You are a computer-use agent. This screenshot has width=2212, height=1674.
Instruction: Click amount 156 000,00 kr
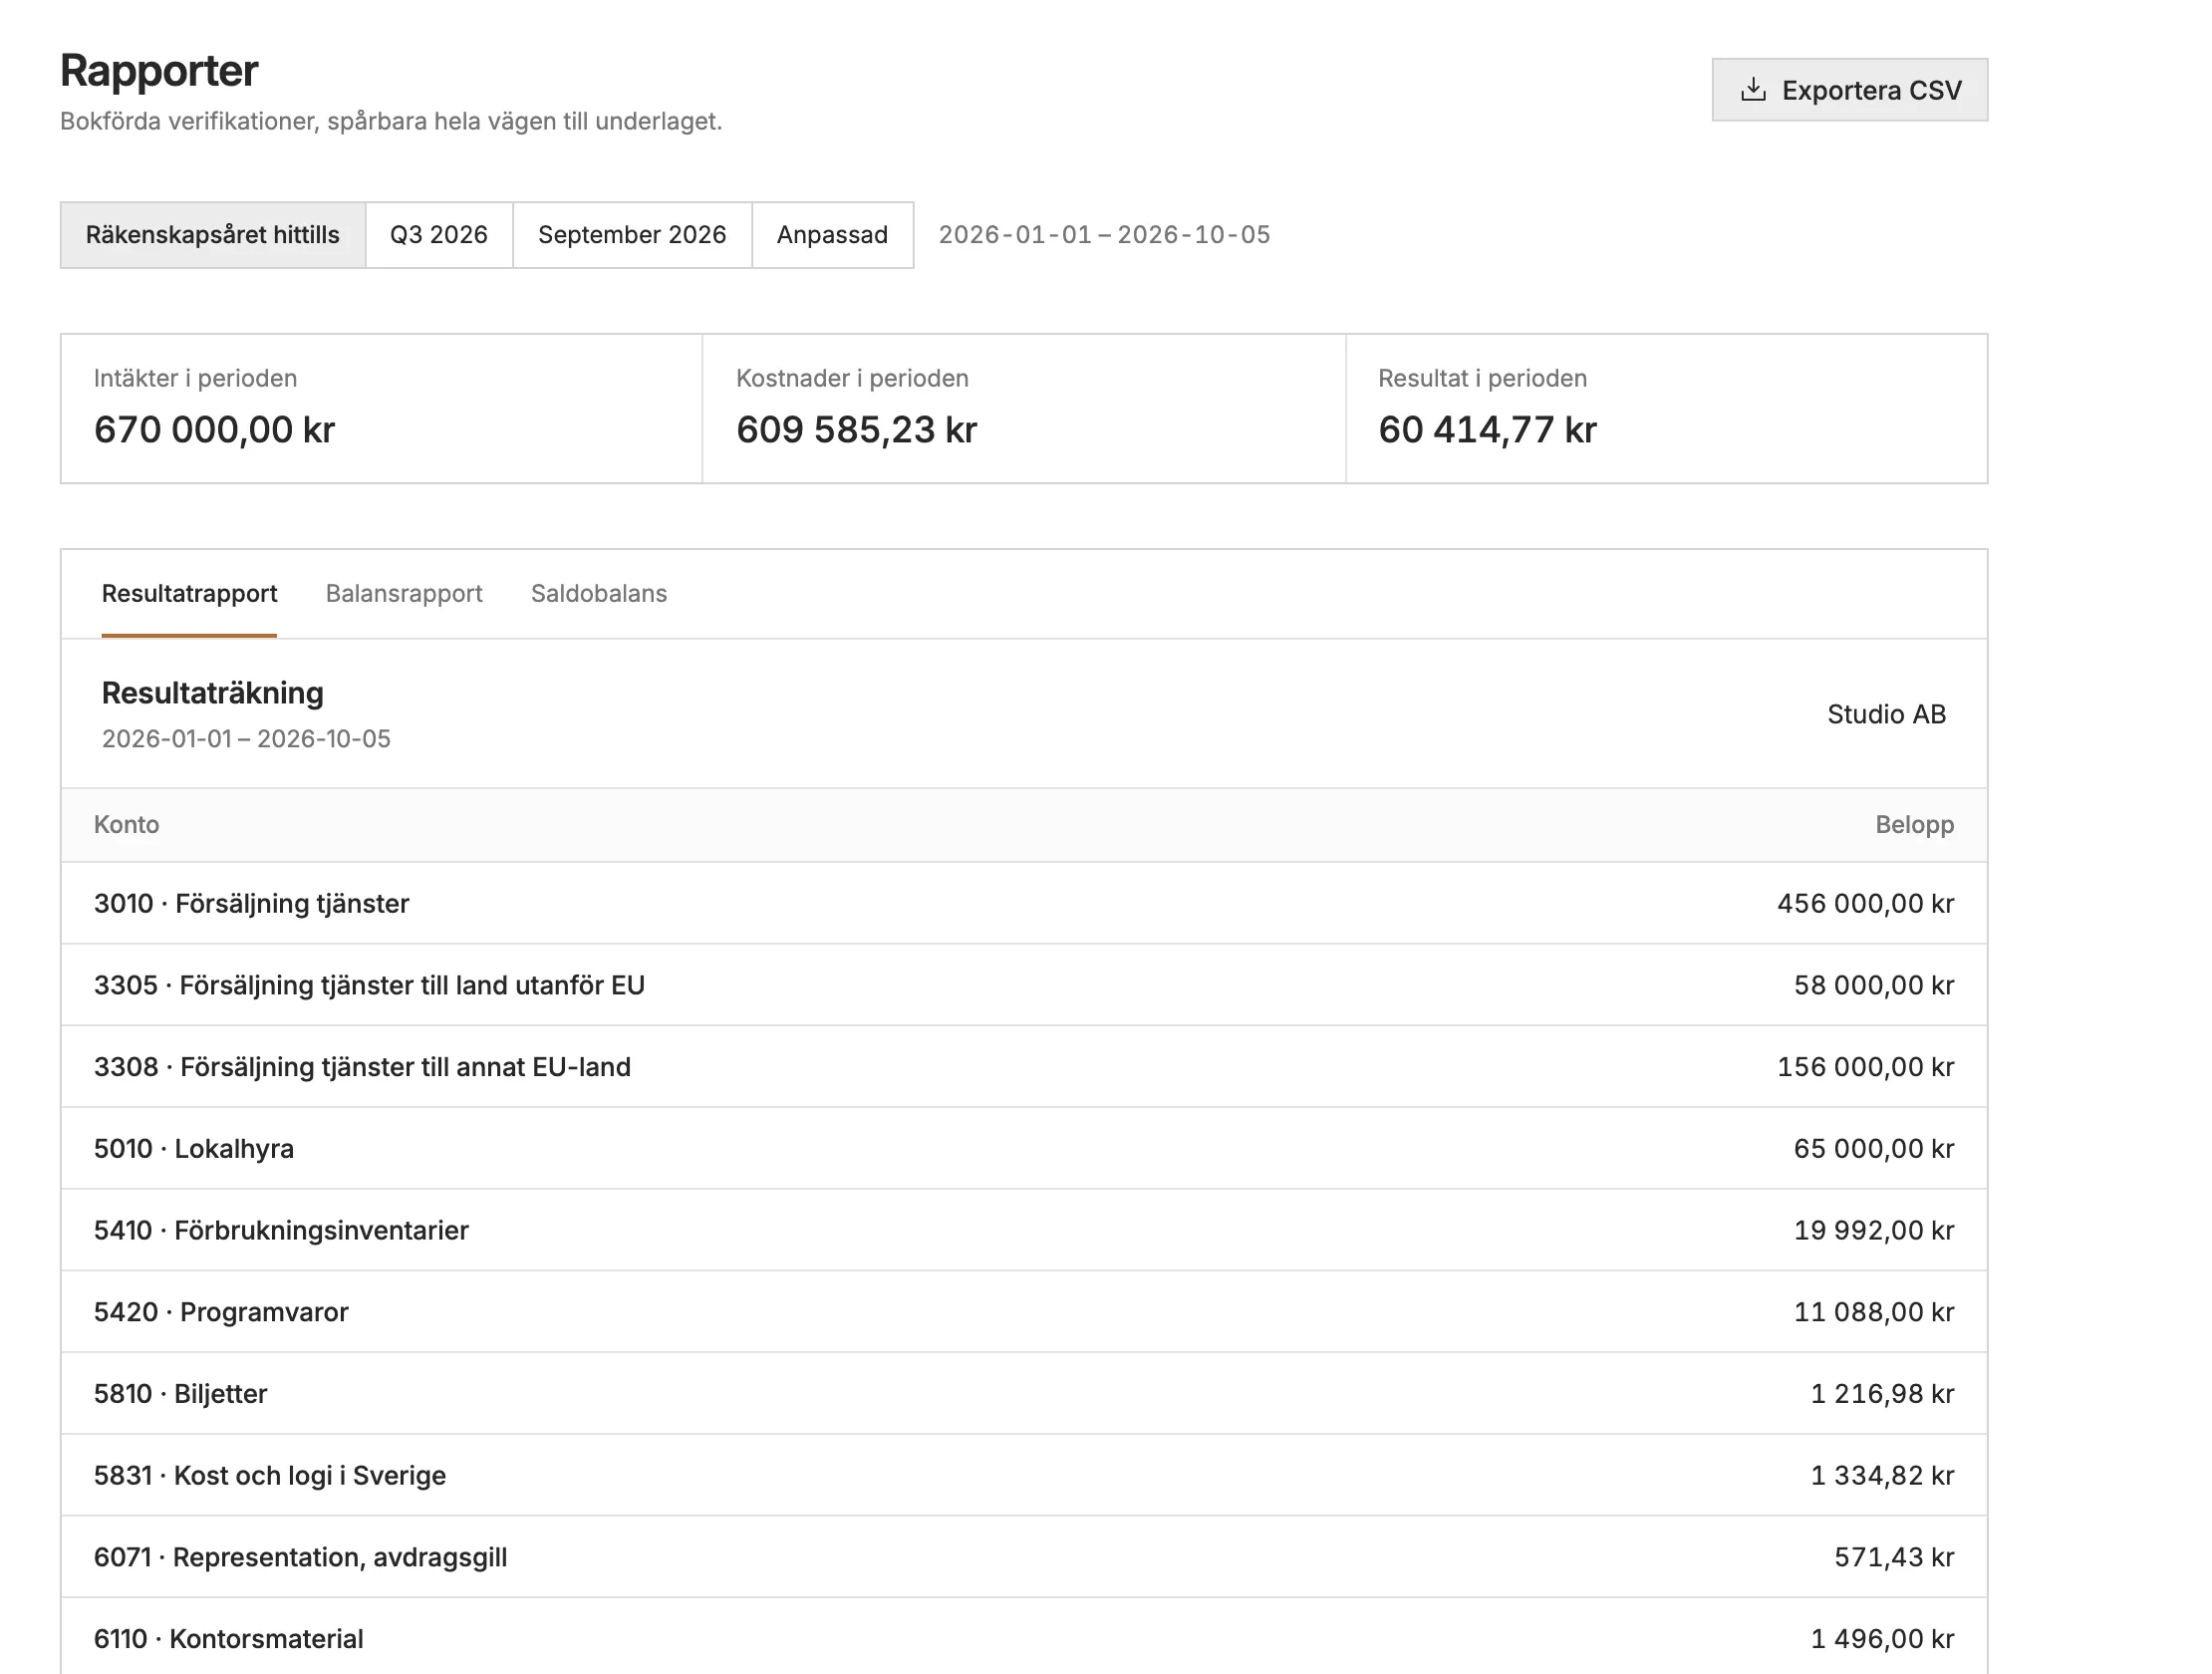click(1865, 1067)
